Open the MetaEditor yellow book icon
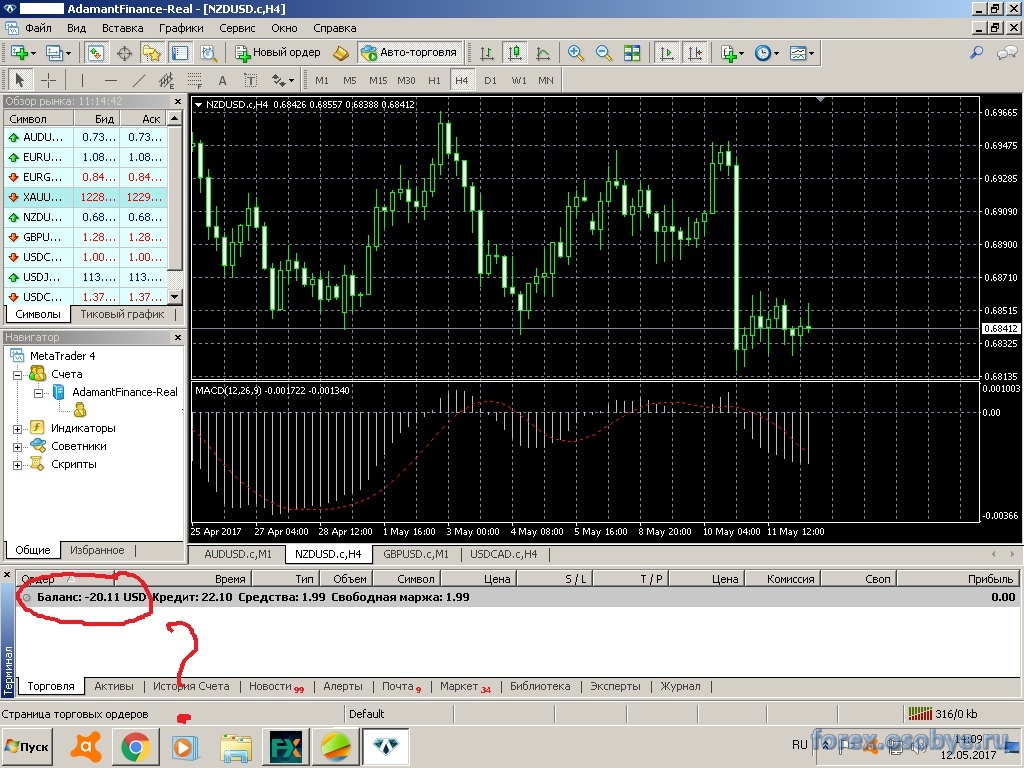Screen dimensions: 1024x768 coord(341,53)
